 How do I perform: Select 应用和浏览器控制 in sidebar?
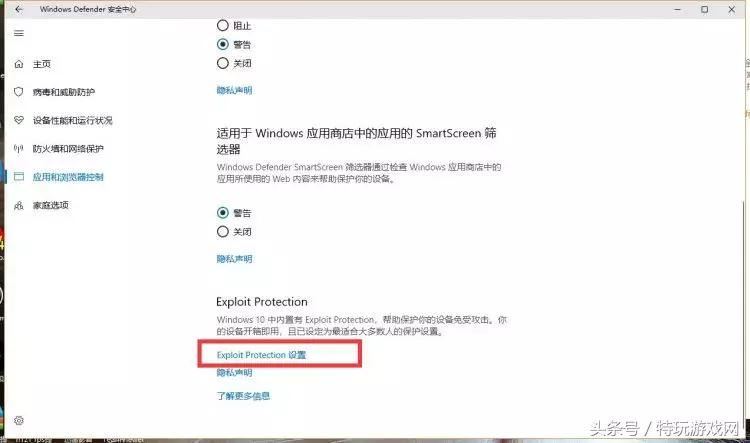click(68, 177)
